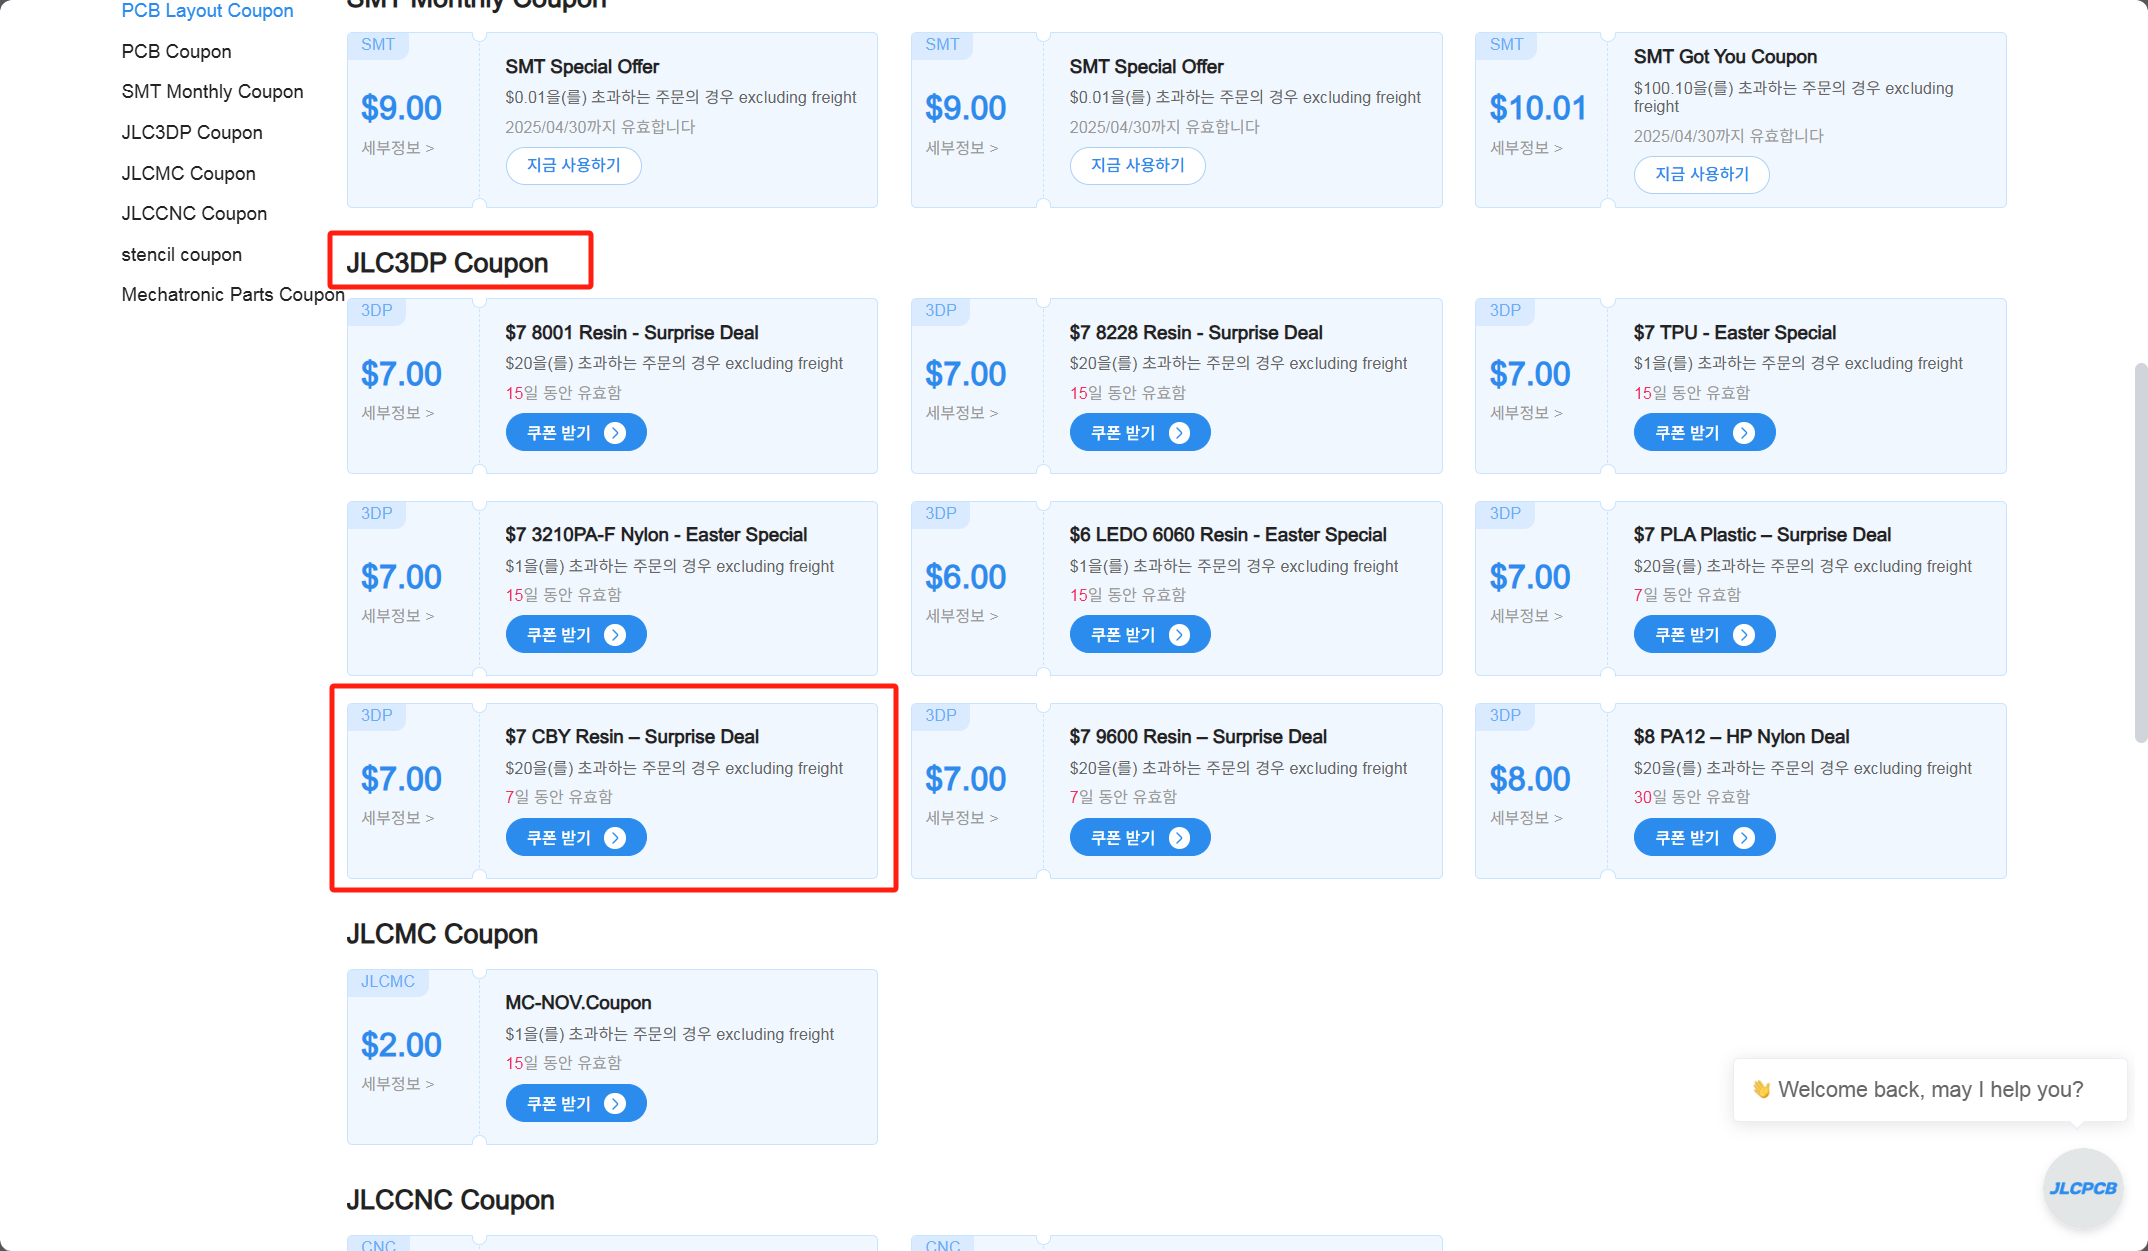Screen dimensions: 2148x1251
Task: Get the $7 9600 Resin coupon
Action: click(x=1140, y=838)
